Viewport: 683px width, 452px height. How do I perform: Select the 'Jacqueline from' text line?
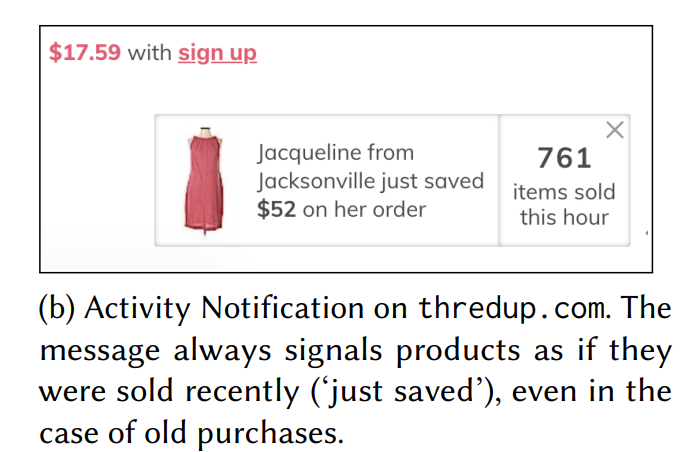point(335,153)
